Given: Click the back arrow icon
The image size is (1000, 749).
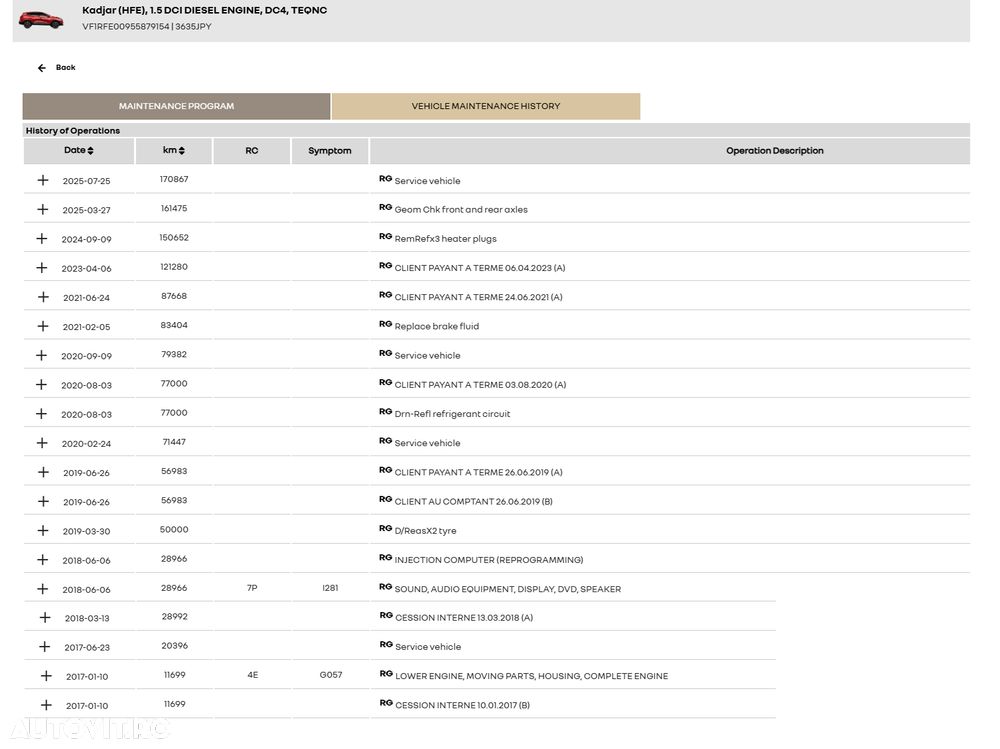Looking at the screenshot, I should point(42,68).
